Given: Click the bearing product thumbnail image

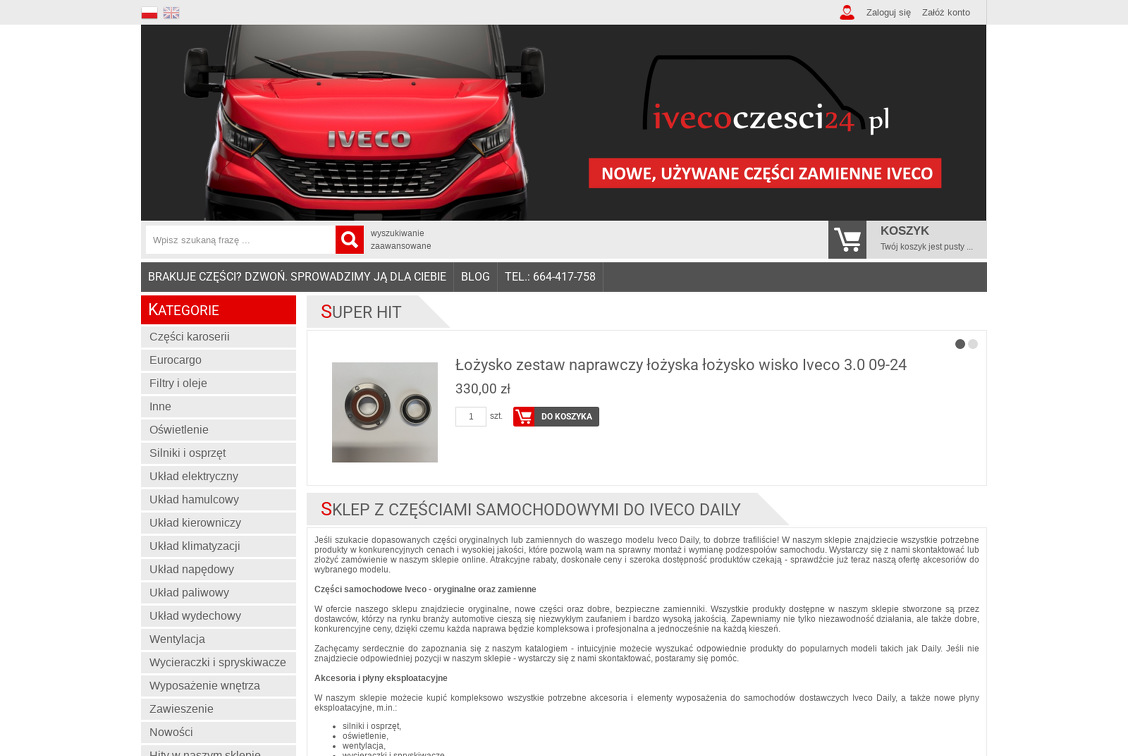Looking at the screenshot, I should [384, 412].
